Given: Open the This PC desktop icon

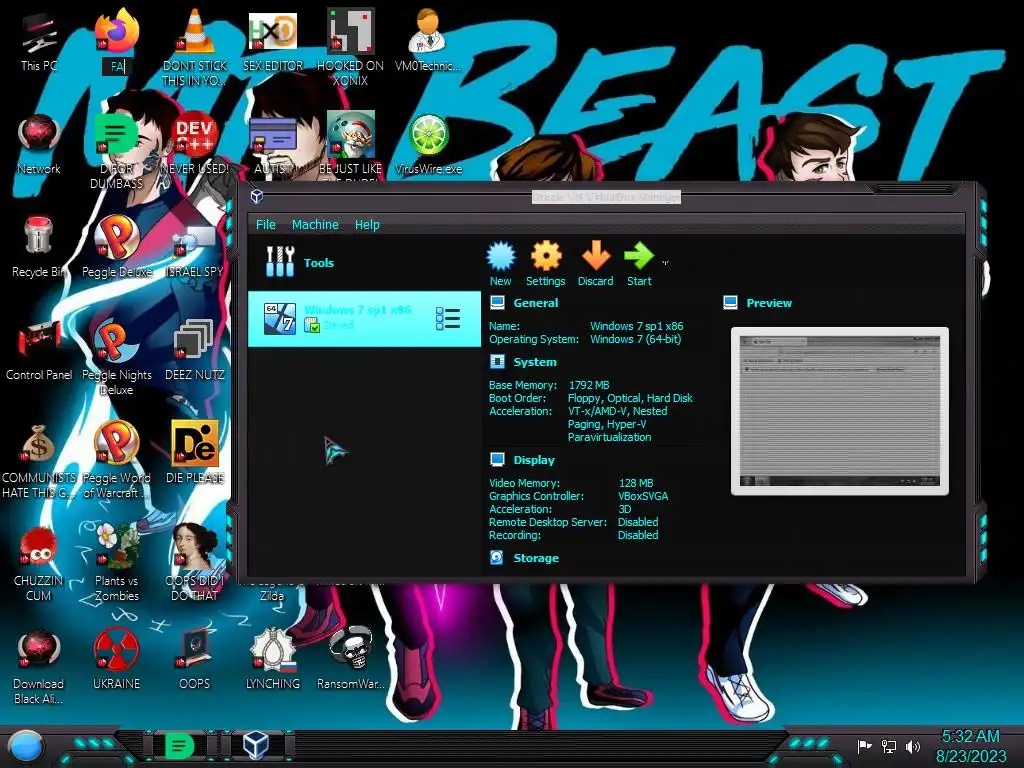Looking at the screenshot, I should click(x=39, y=40).
